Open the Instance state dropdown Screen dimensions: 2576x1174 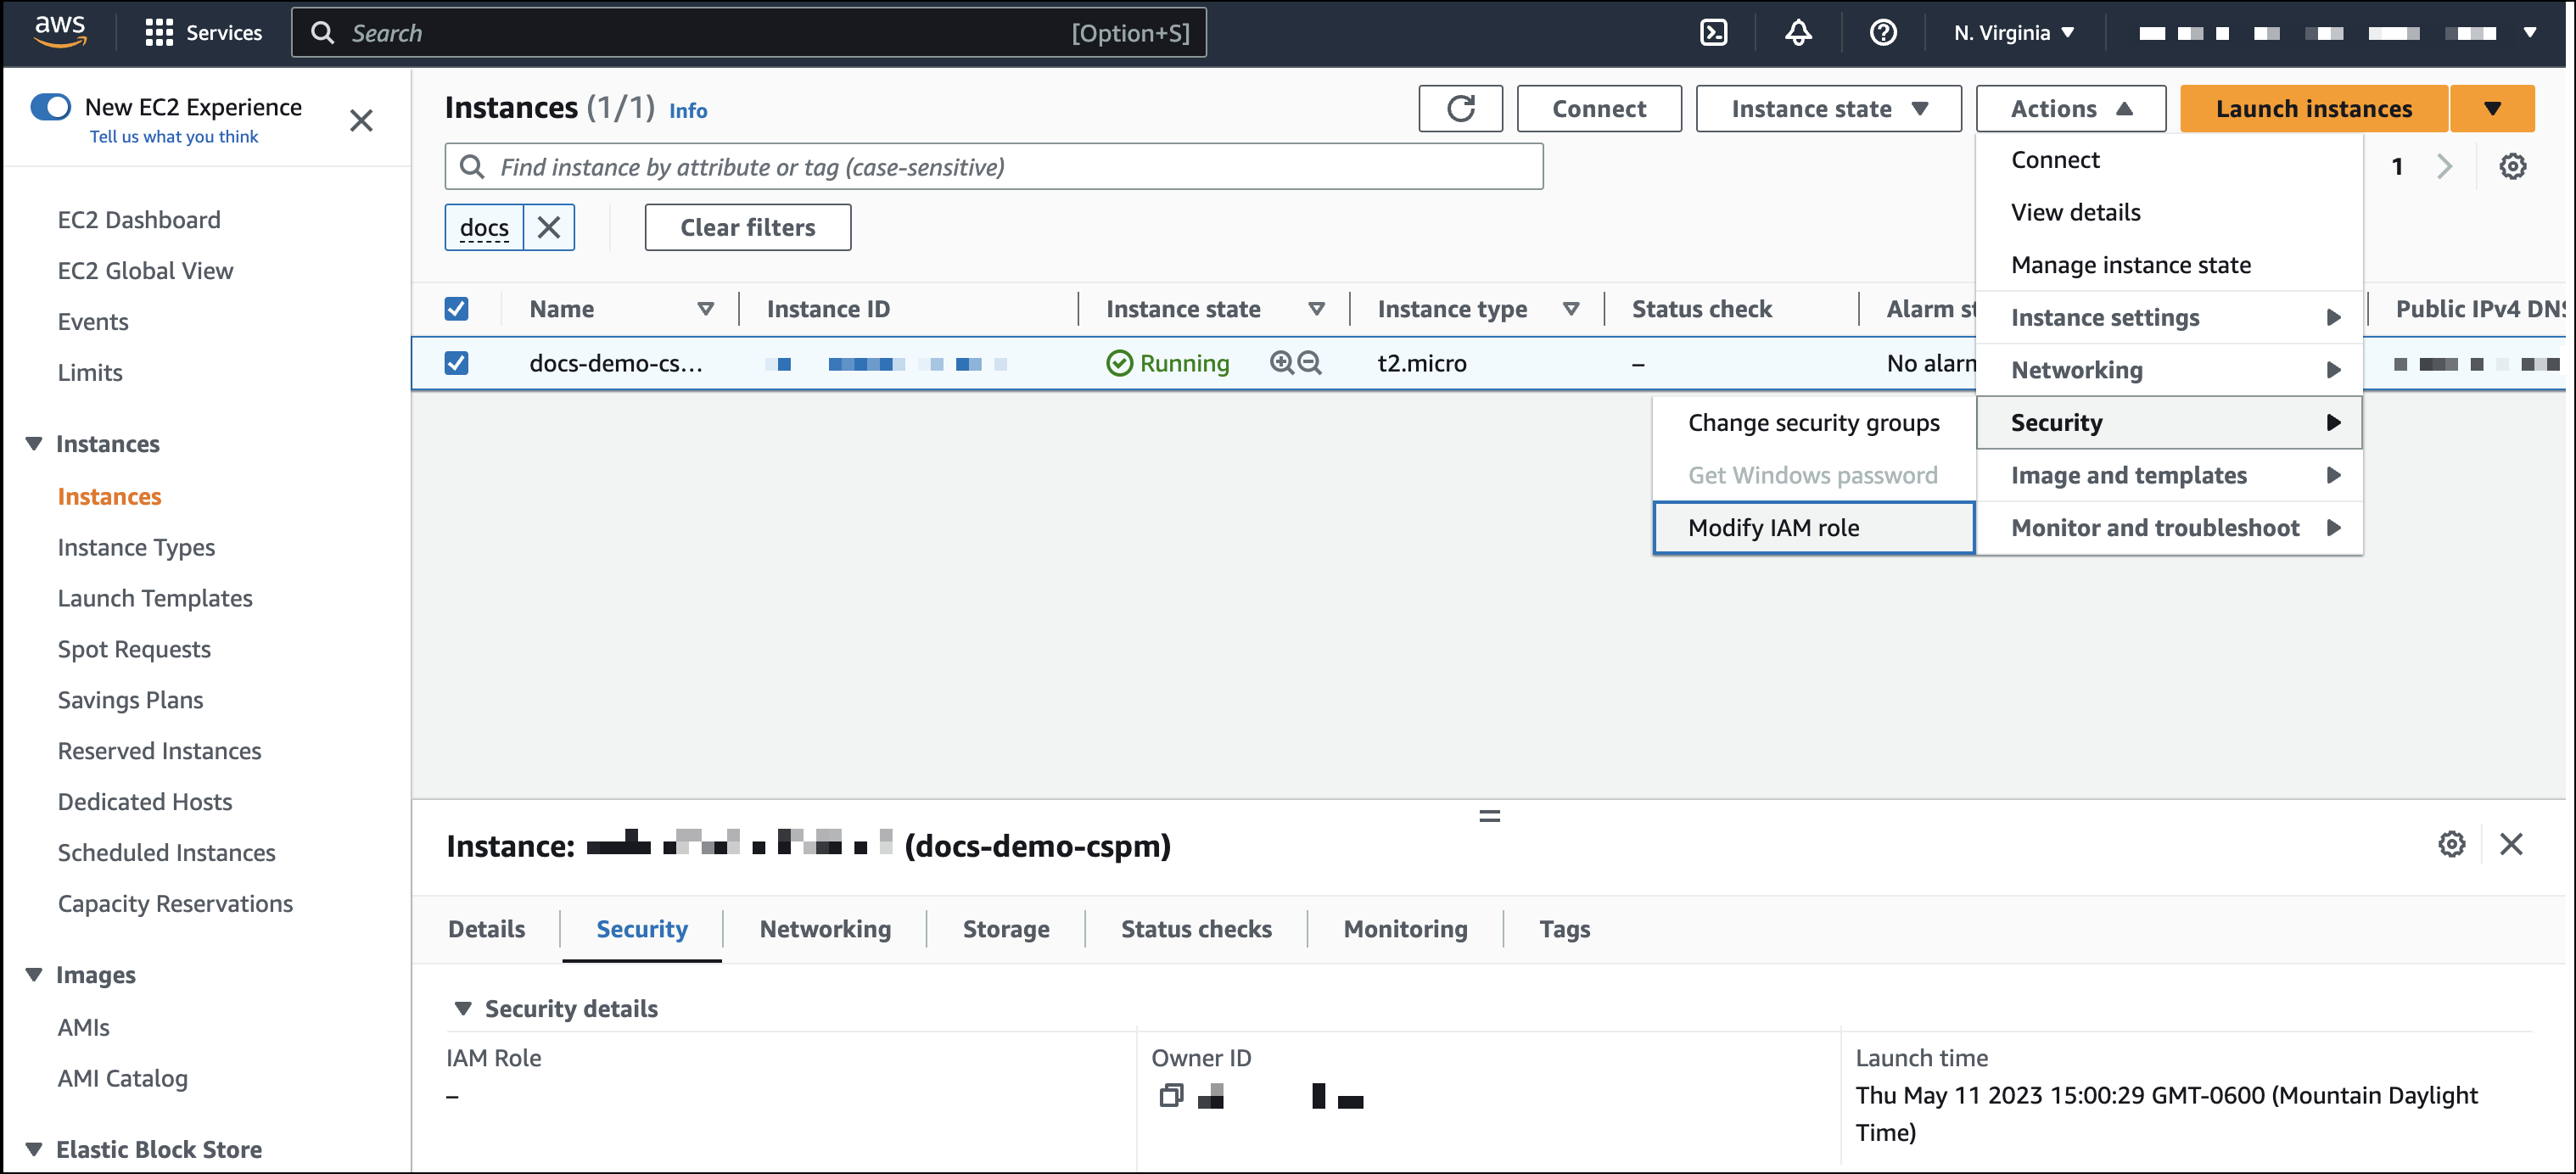1829,108
